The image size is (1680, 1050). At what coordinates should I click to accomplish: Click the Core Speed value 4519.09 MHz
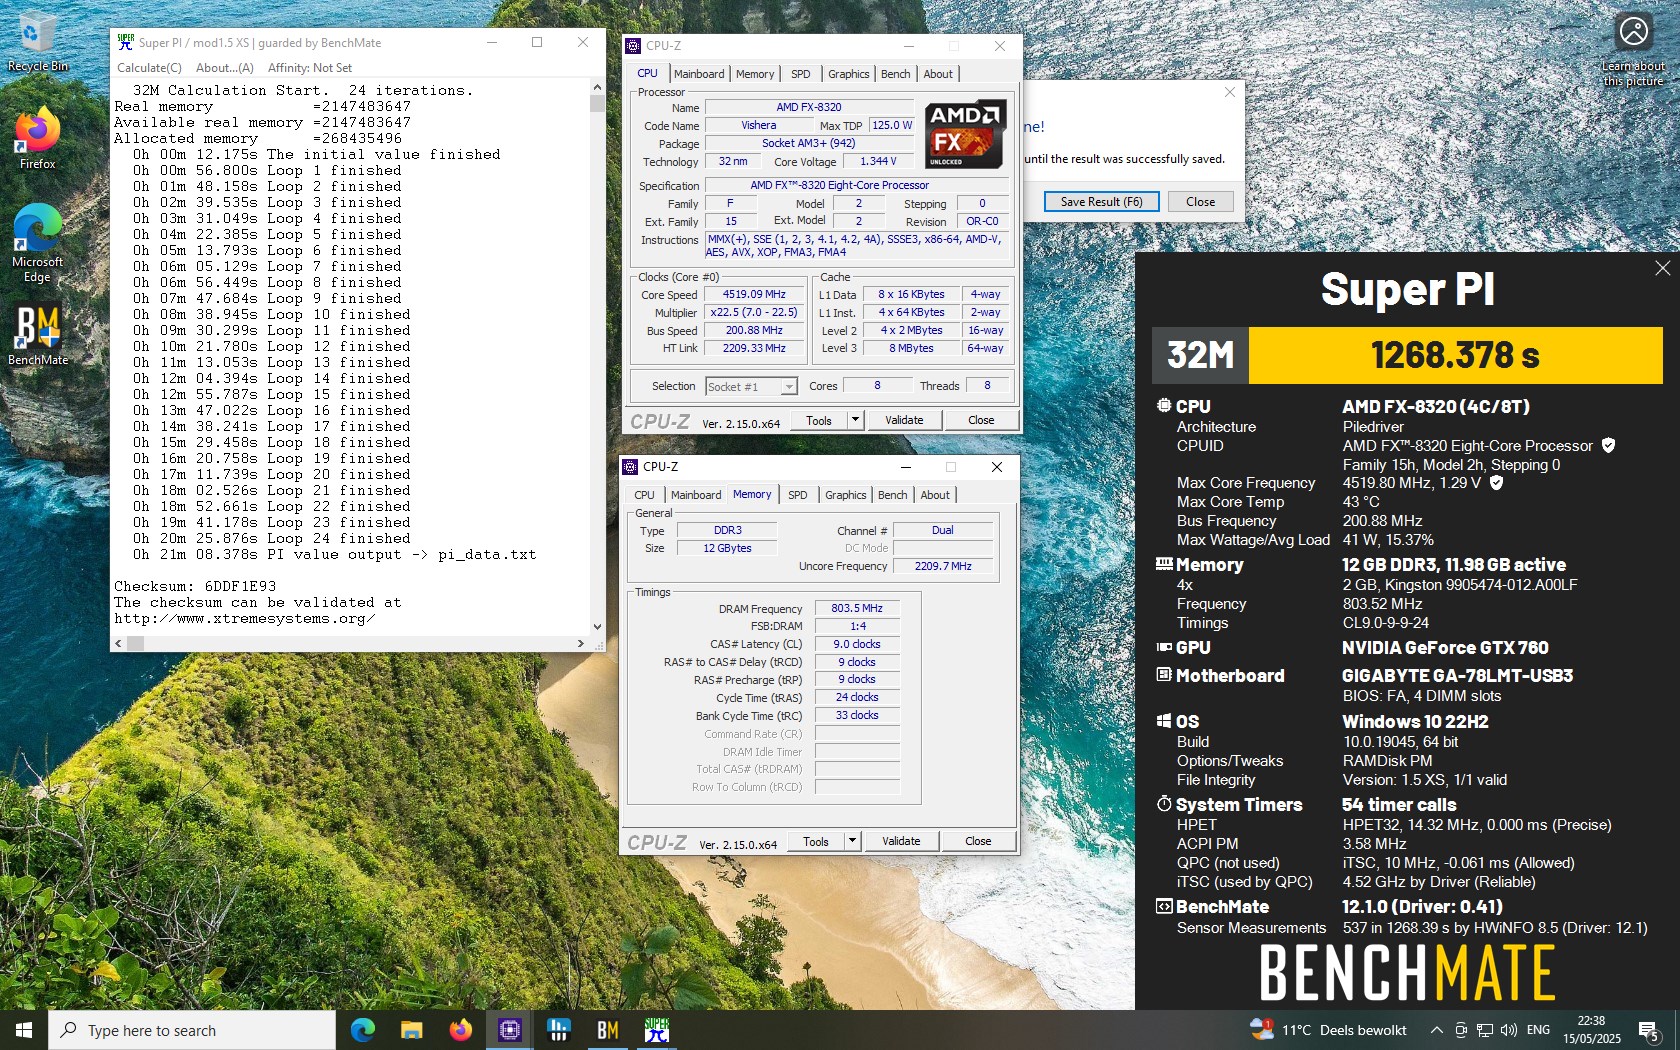(754, 294)
